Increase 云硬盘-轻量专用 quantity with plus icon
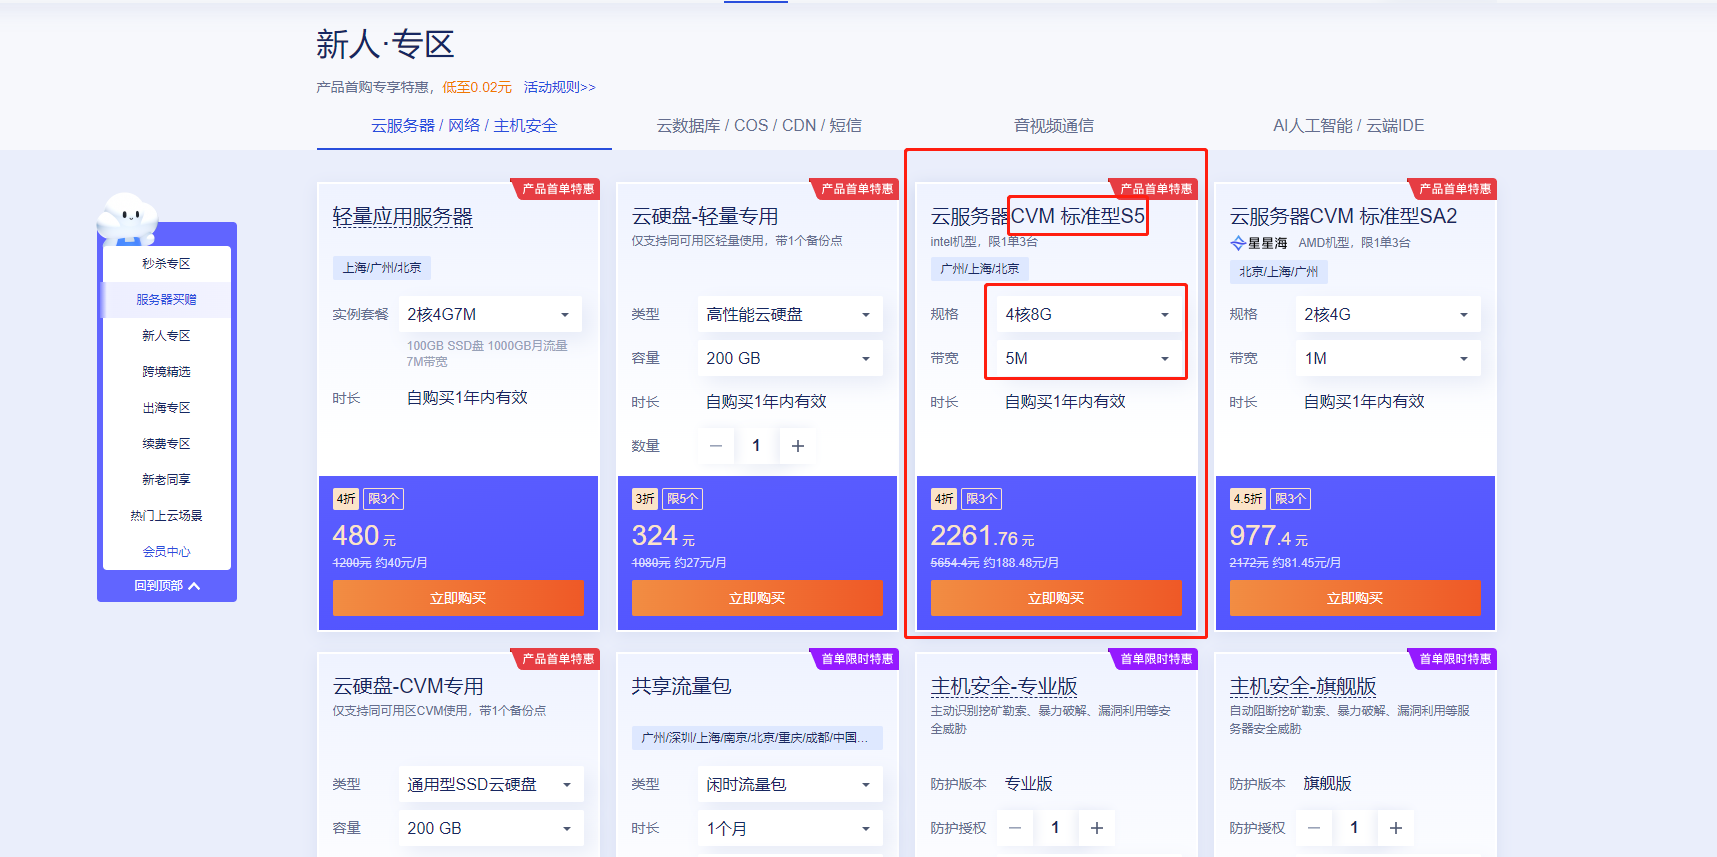The width and height of the screenshot is (1717, 857). click(x=797, y=446)
